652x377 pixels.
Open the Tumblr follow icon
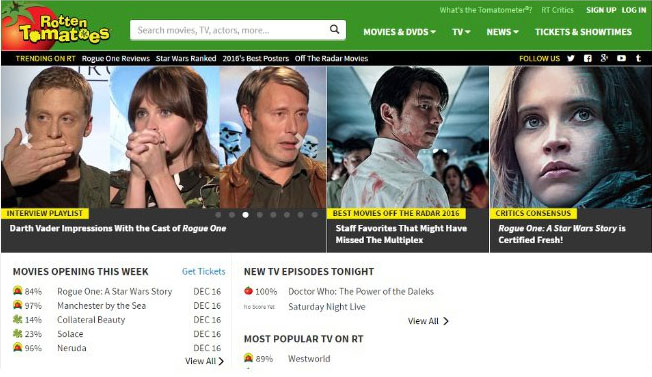pyautogui.click(x=638, y=58)
